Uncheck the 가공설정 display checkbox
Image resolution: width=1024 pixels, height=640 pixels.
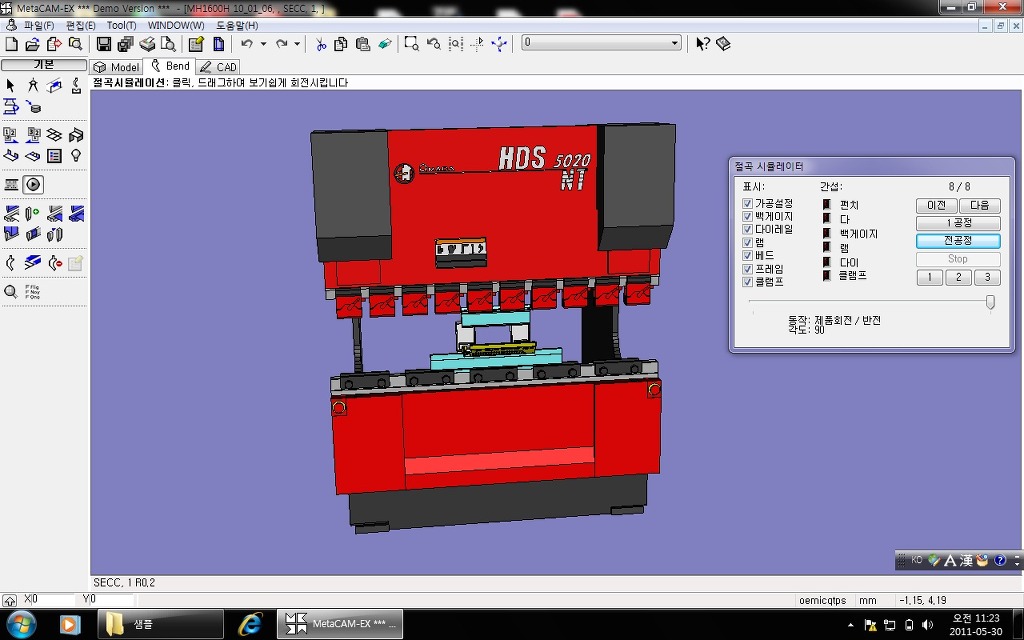coord(748,204)
